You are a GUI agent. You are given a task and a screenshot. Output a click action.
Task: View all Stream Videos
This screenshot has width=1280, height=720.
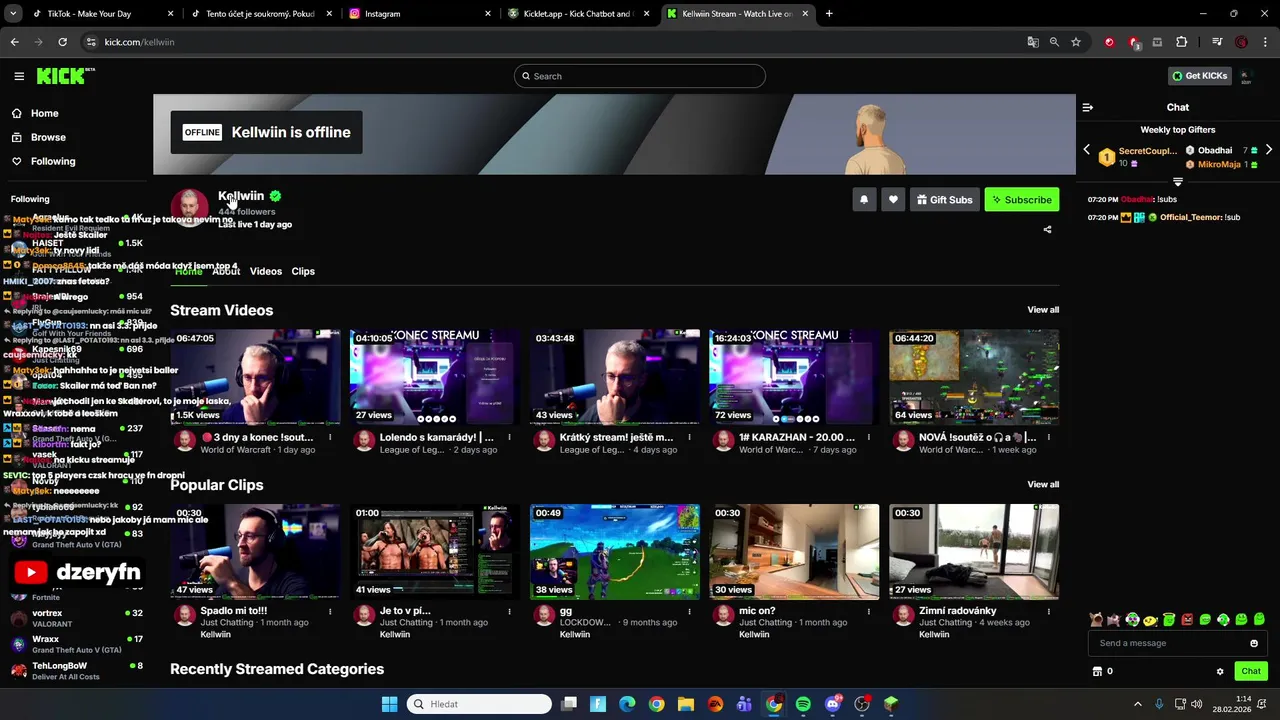point(1043,310)
